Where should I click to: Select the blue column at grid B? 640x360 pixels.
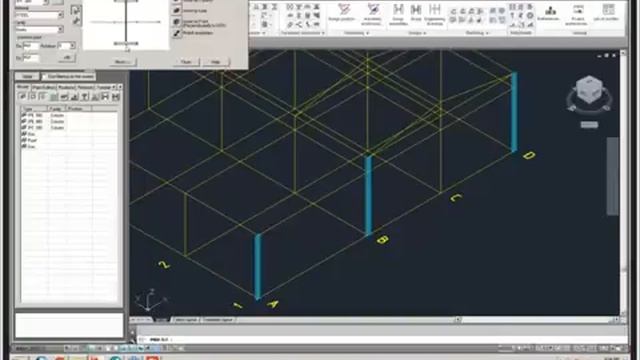coord(368,196)
